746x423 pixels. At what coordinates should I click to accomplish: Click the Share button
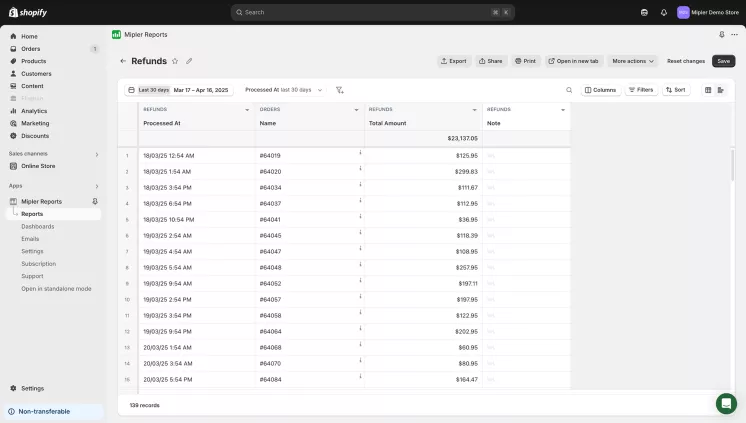pyautogui.click(x=491, y=61)
